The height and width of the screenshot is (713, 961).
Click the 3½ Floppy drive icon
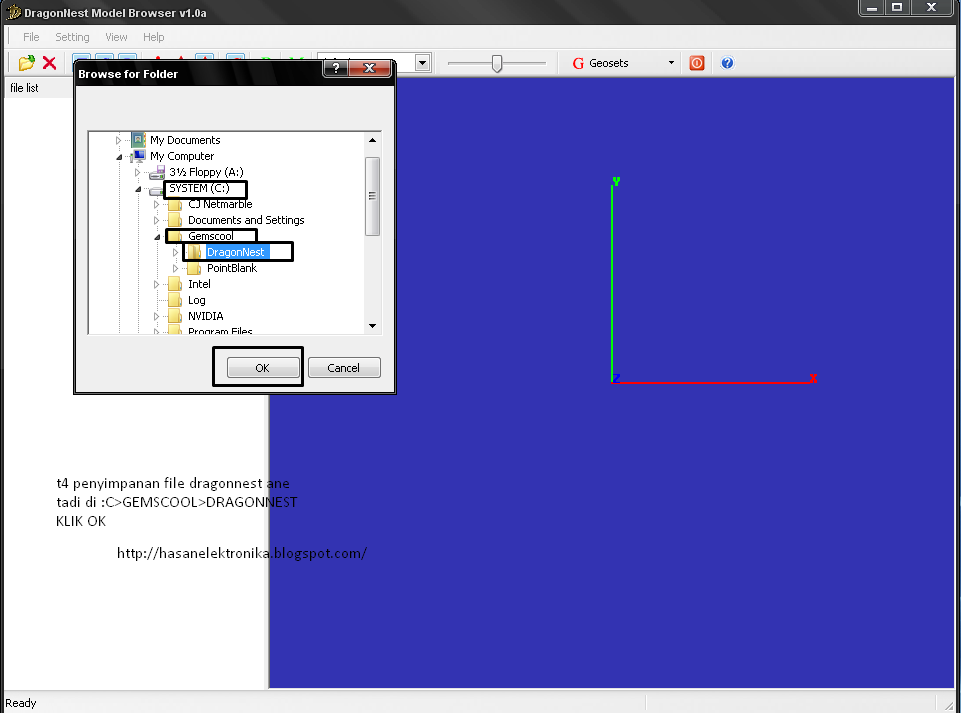[157, 172]
